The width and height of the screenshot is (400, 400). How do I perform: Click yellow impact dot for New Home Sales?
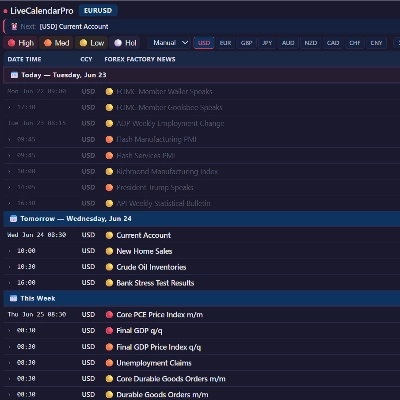109,251
